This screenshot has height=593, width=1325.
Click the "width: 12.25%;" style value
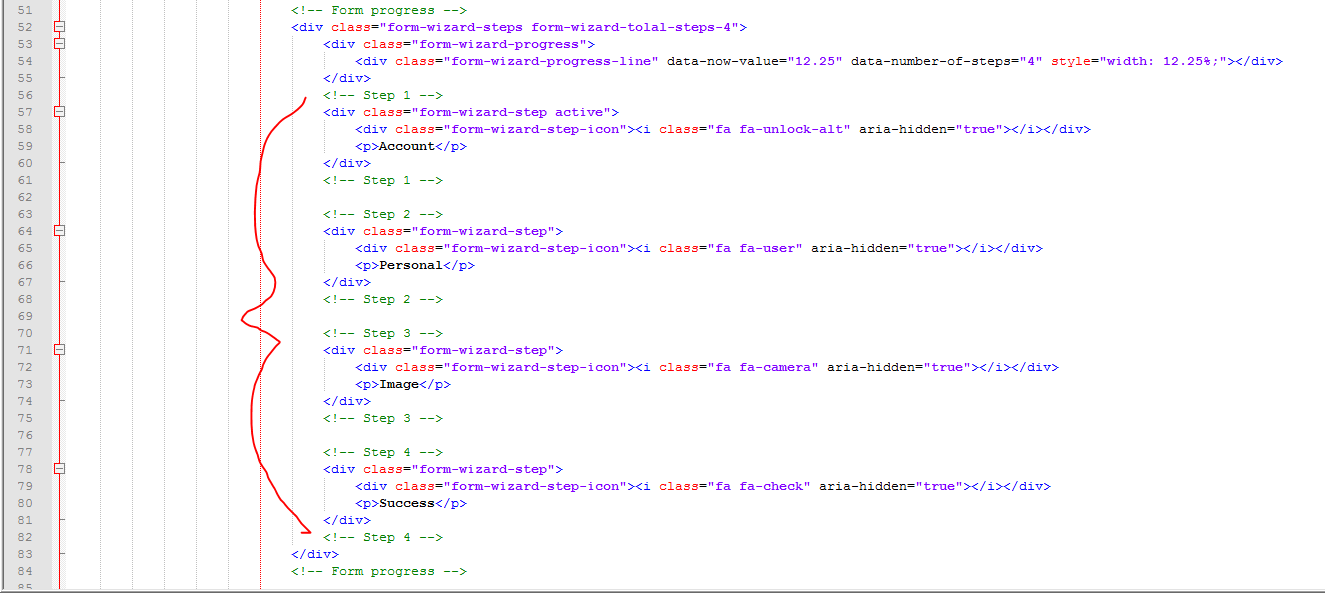pyautogui.click(x=1163, y=61)
